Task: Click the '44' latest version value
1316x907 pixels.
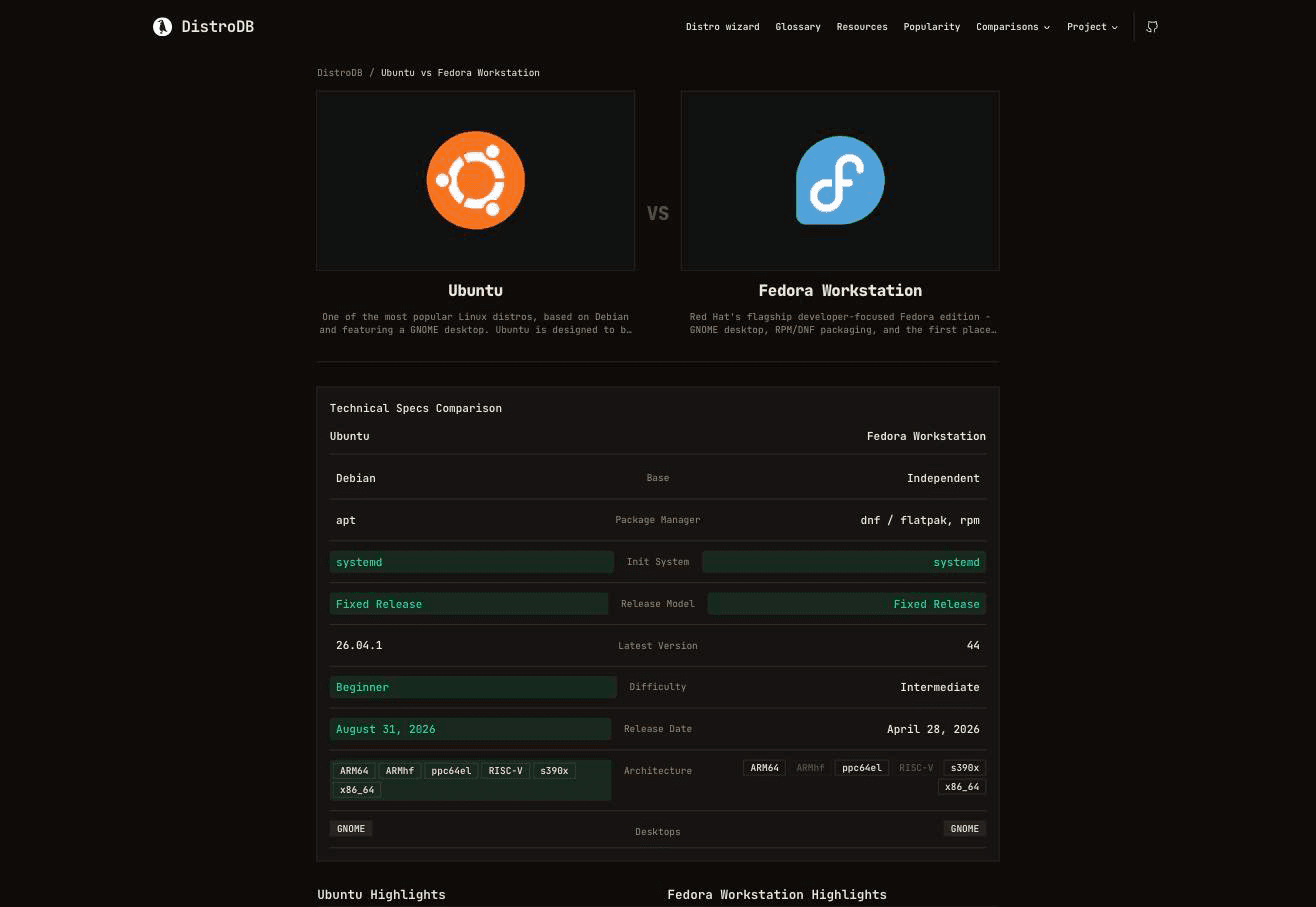Action: [x=973, y=645]
